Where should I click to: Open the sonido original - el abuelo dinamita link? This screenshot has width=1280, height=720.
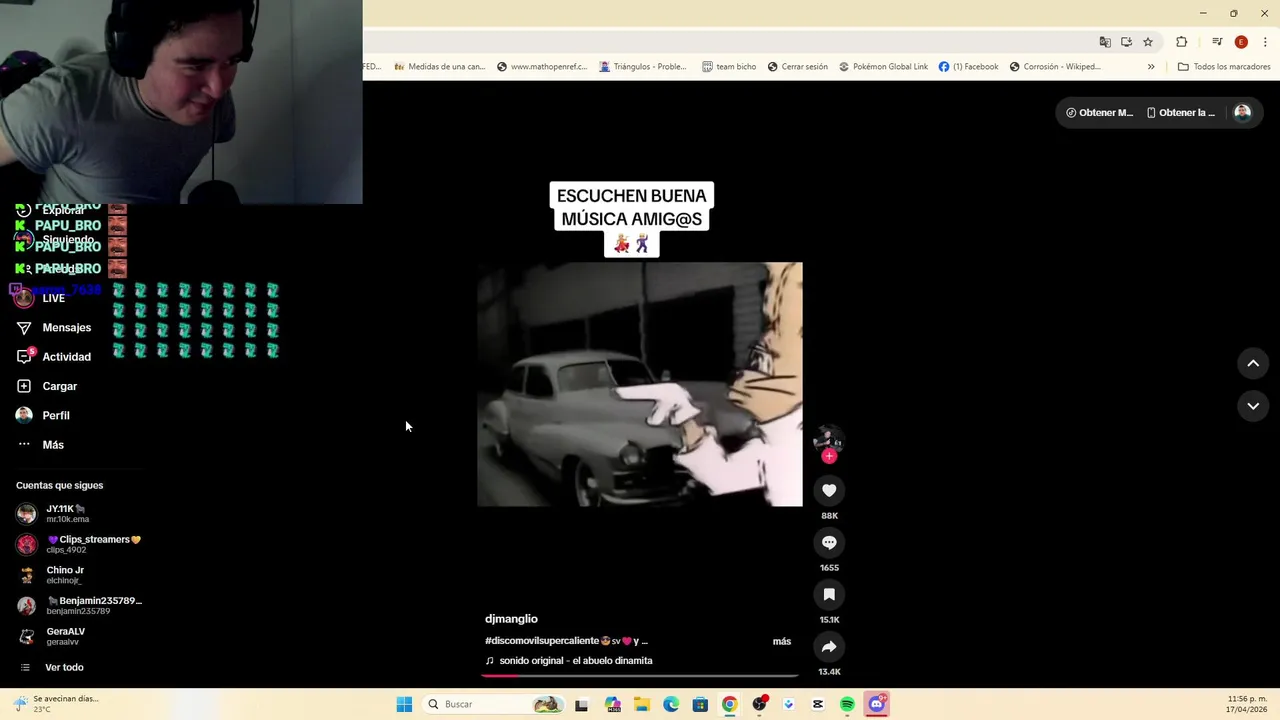coord(569,661)
